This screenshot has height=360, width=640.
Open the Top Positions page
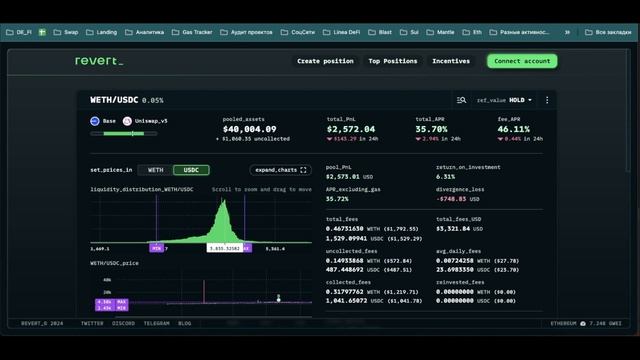coord(393,61)
